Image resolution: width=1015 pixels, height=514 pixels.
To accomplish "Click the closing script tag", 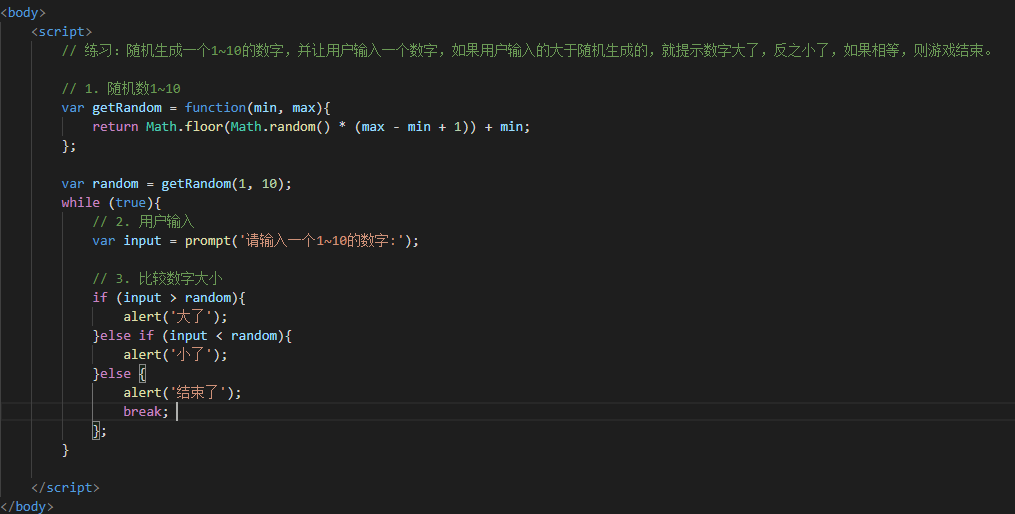I will tap(65, 487).
